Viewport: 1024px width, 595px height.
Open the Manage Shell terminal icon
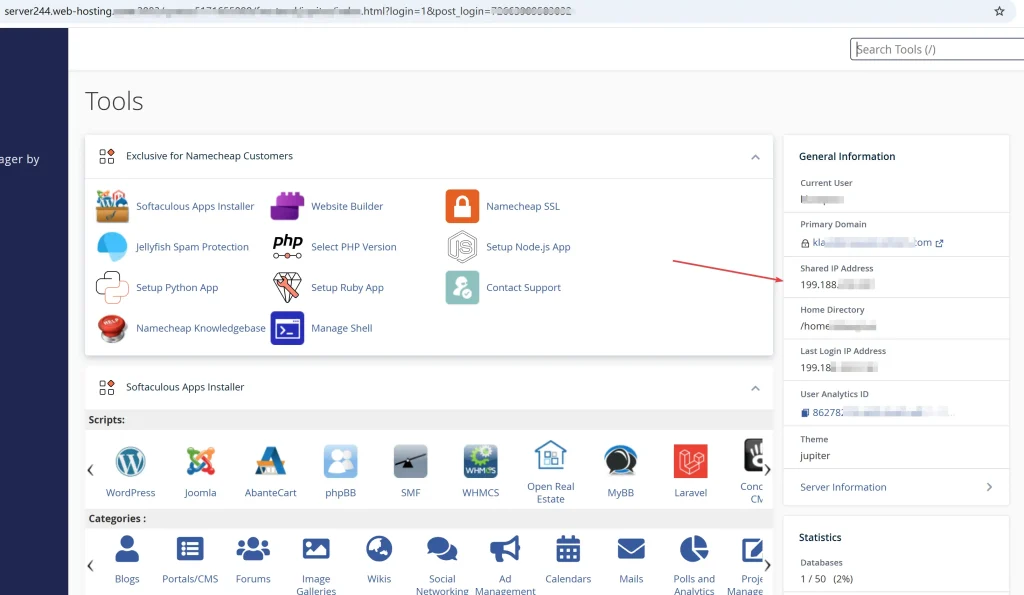[287, 328]
